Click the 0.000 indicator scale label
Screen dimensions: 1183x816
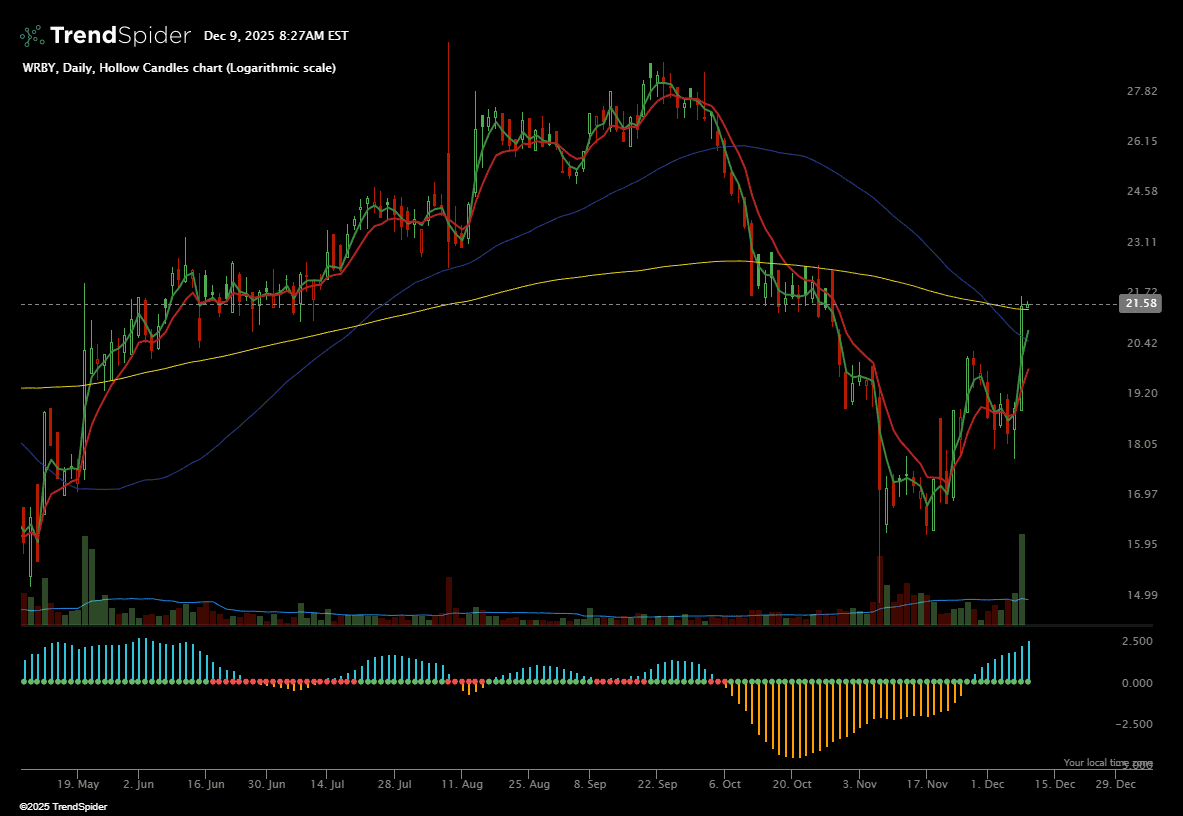pos(1138,683)
